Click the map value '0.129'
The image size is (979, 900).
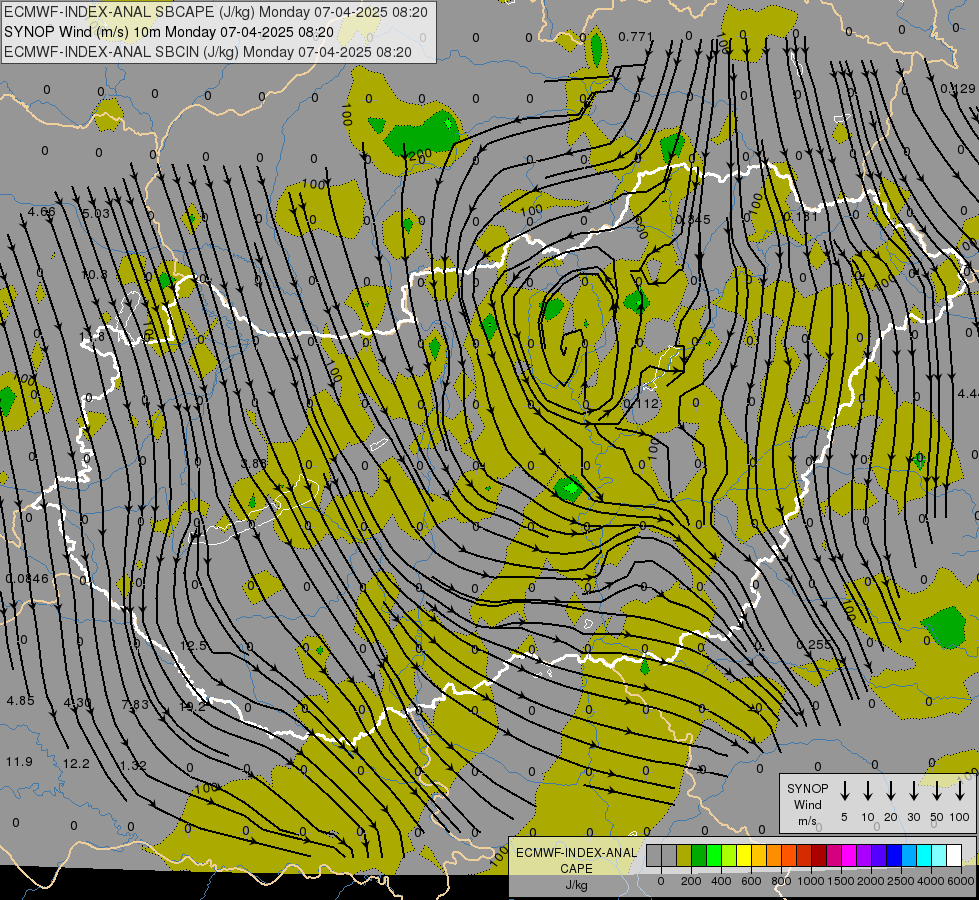coord(958,89)
